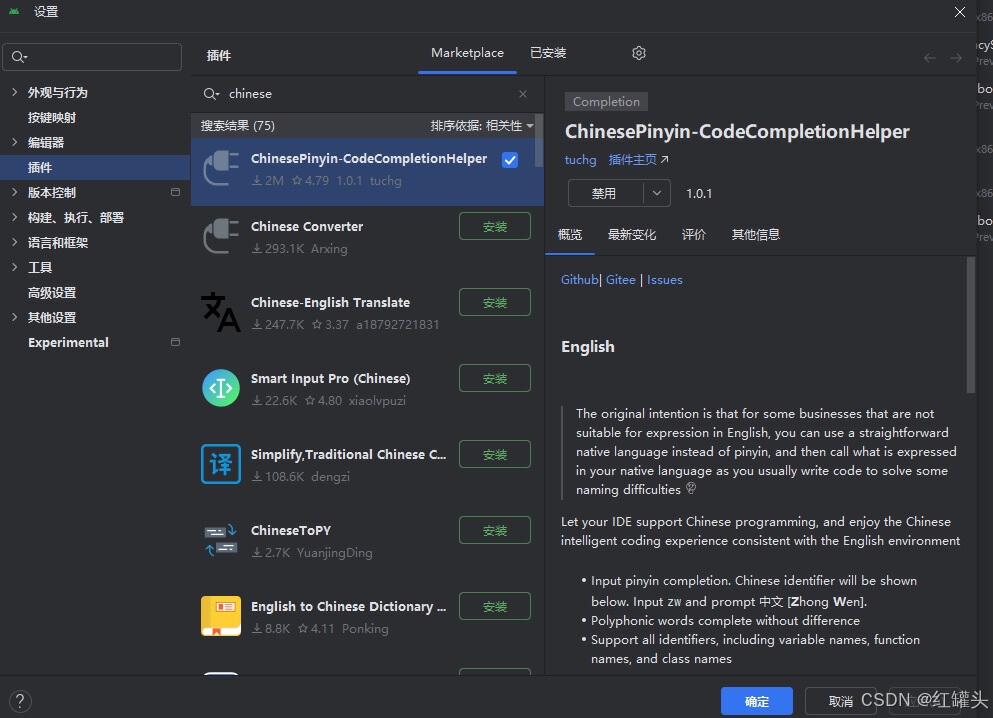The image size is (993, 718).
Task: Click the search magnifier icon in plugin search
Action: coord(210,94)
